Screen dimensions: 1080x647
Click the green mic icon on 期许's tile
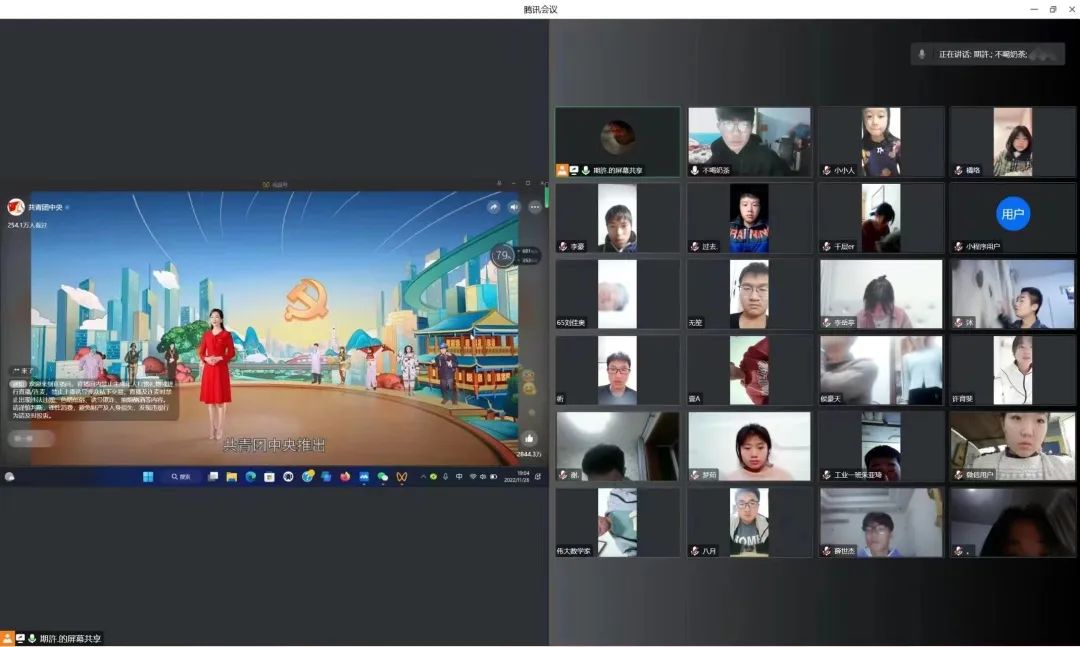[x=585, y=170]
